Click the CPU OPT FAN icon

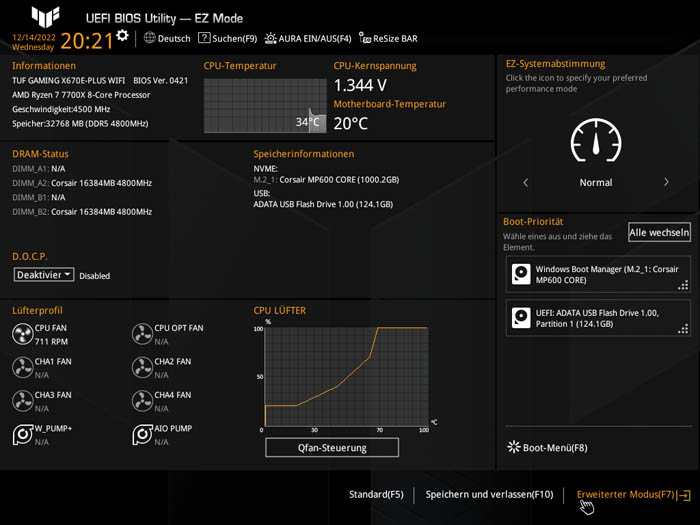coord(142,334)
